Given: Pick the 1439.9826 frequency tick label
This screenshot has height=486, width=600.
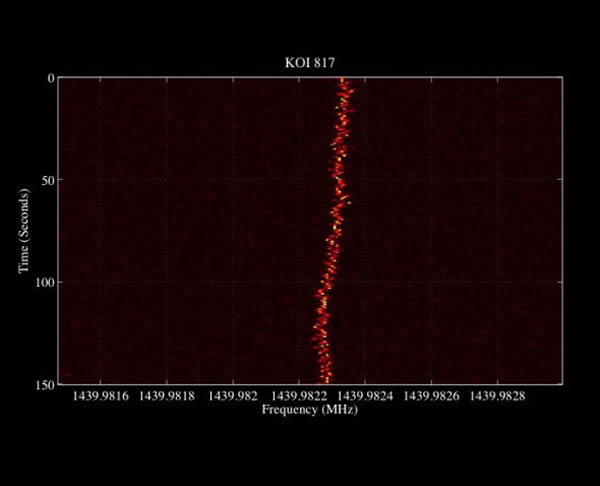Looking at the screenshot, I should (432, 397).
